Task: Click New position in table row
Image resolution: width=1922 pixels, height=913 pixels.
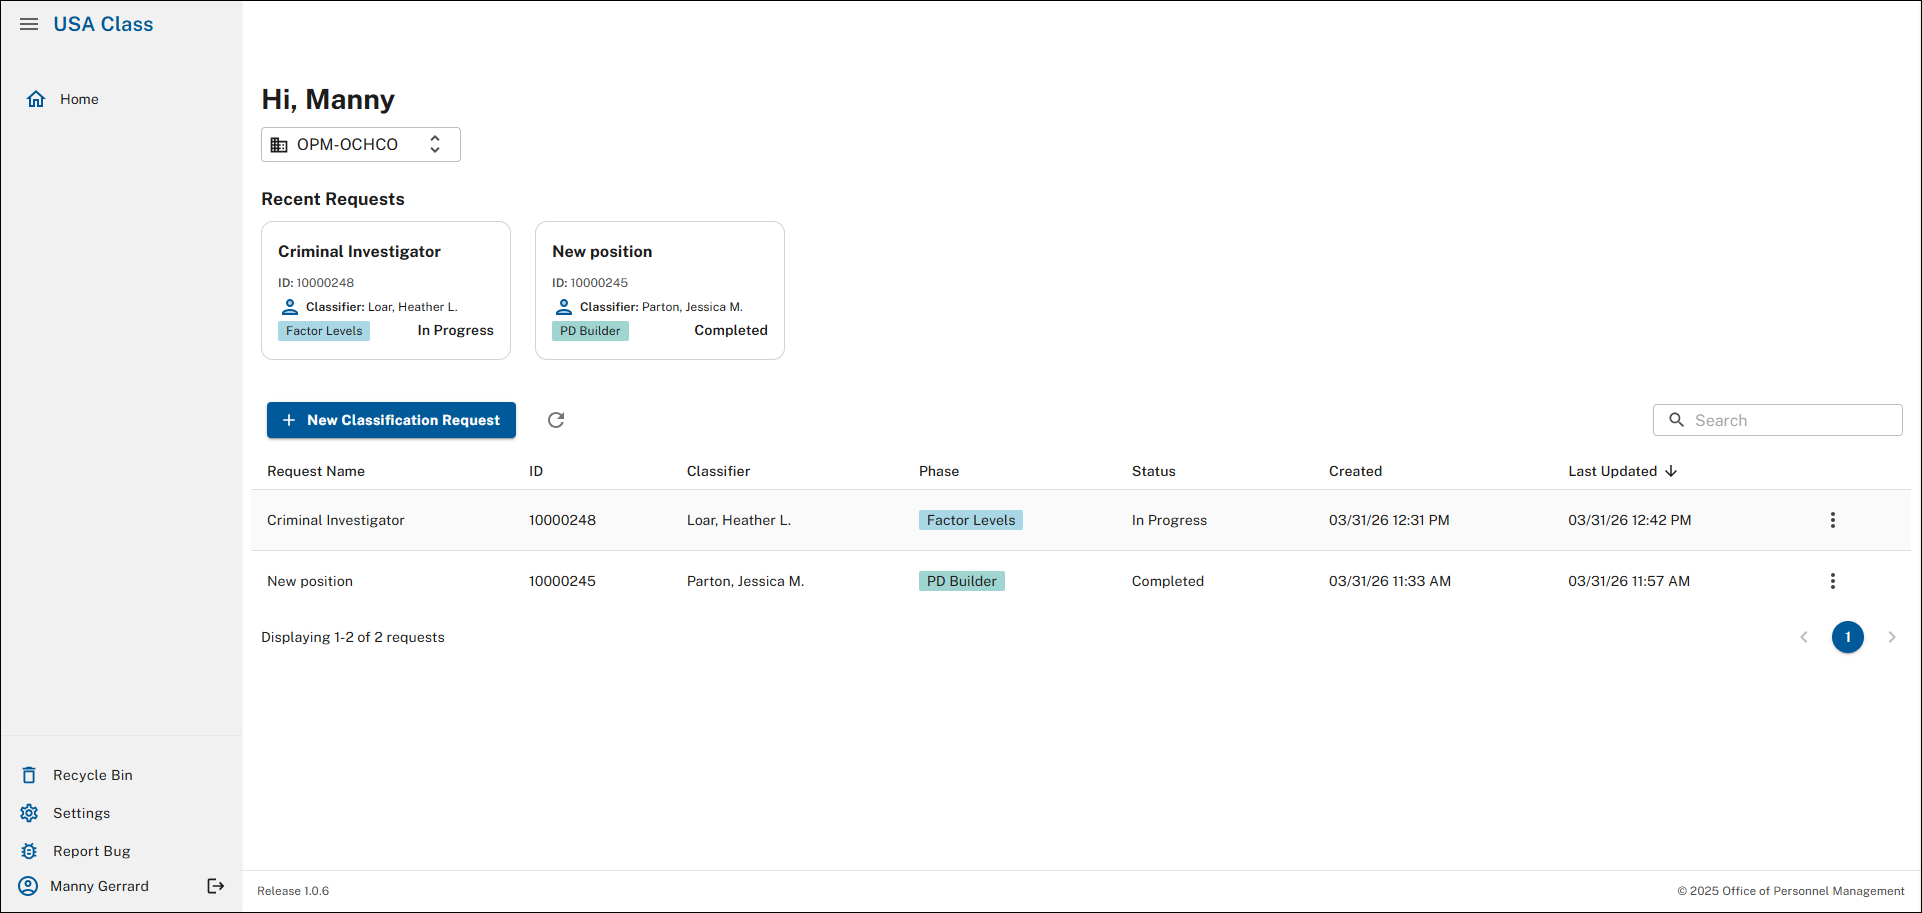Action: pyautogui.click(x=310, y=581)
